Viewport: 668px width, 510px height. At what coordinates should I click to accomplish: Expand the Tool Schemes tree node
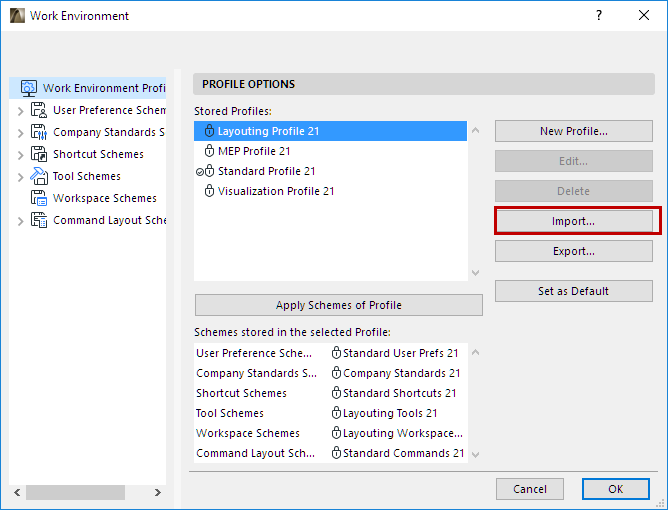click(x=20, y=176)
